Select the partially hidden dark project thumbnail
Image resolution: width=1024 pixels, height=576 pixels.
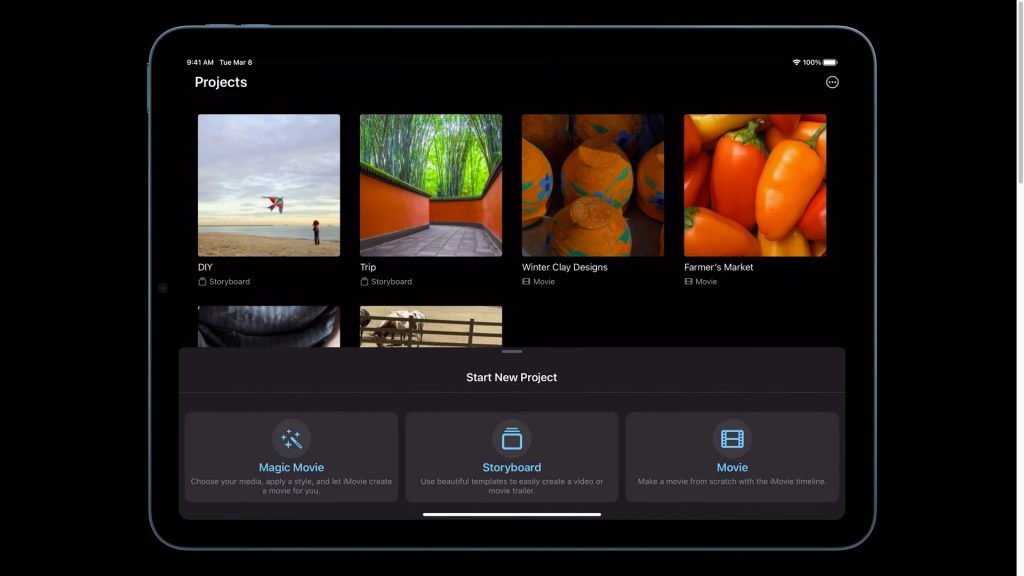tap(269, 326)
